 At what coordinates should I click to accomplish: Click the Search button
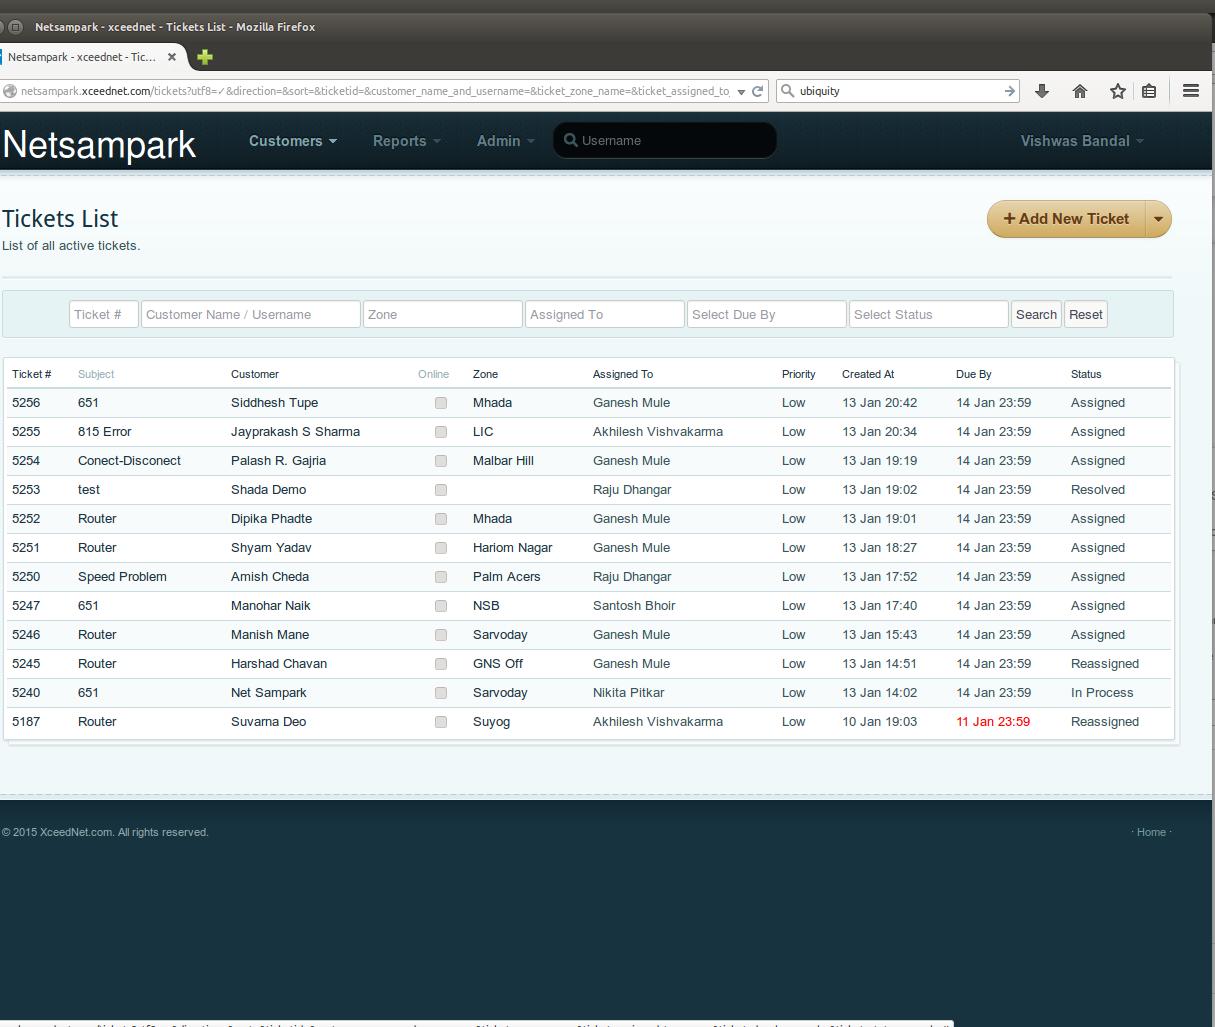pyautogui.click(x=1036, y=314)
